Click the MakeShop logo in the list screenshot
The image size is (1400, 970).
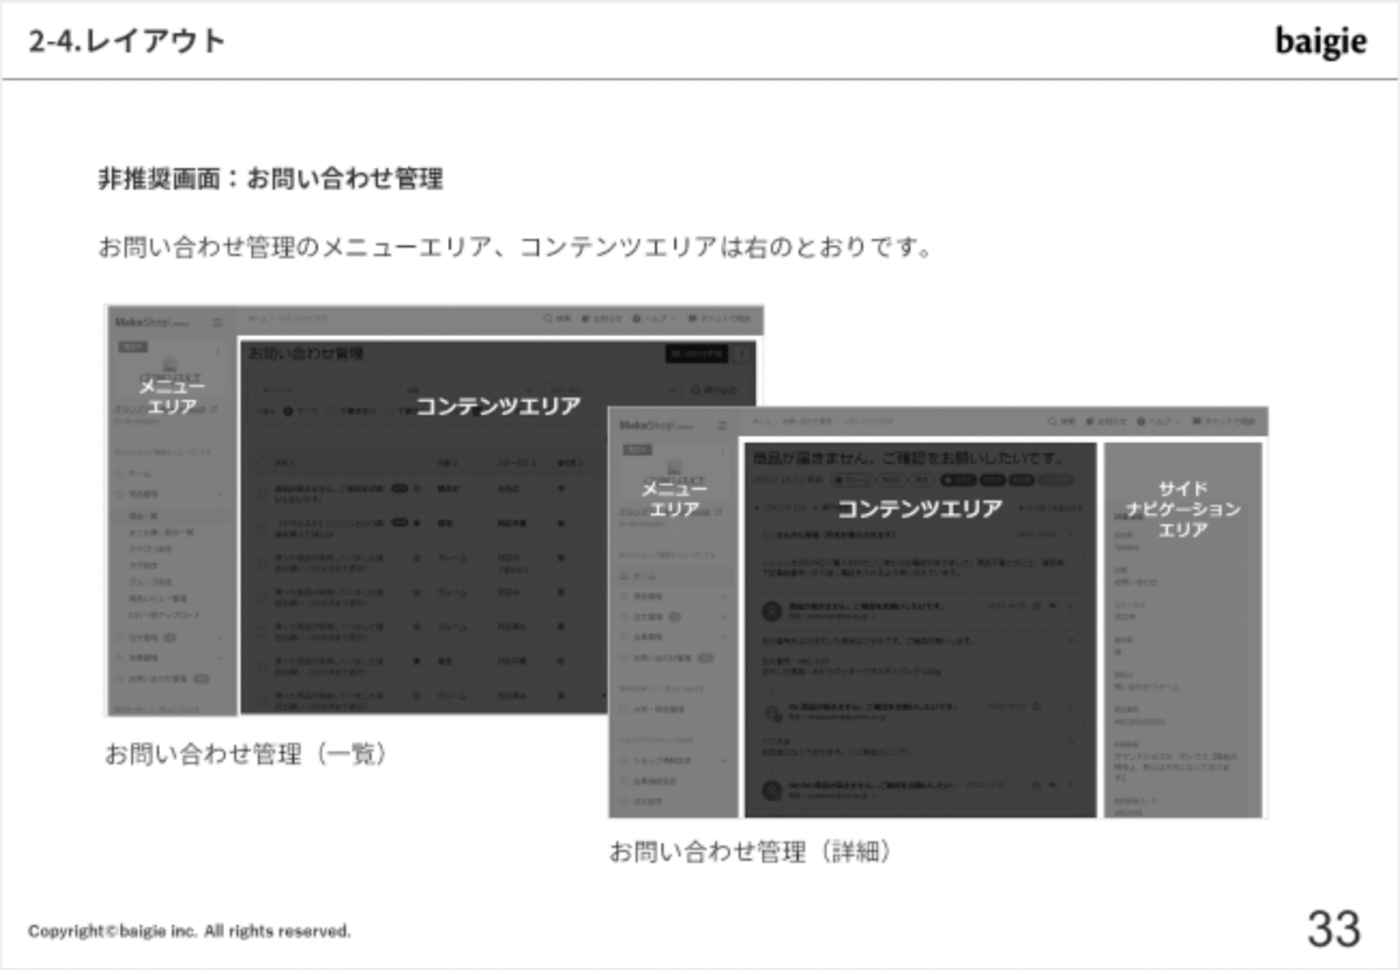coord(151,322)
